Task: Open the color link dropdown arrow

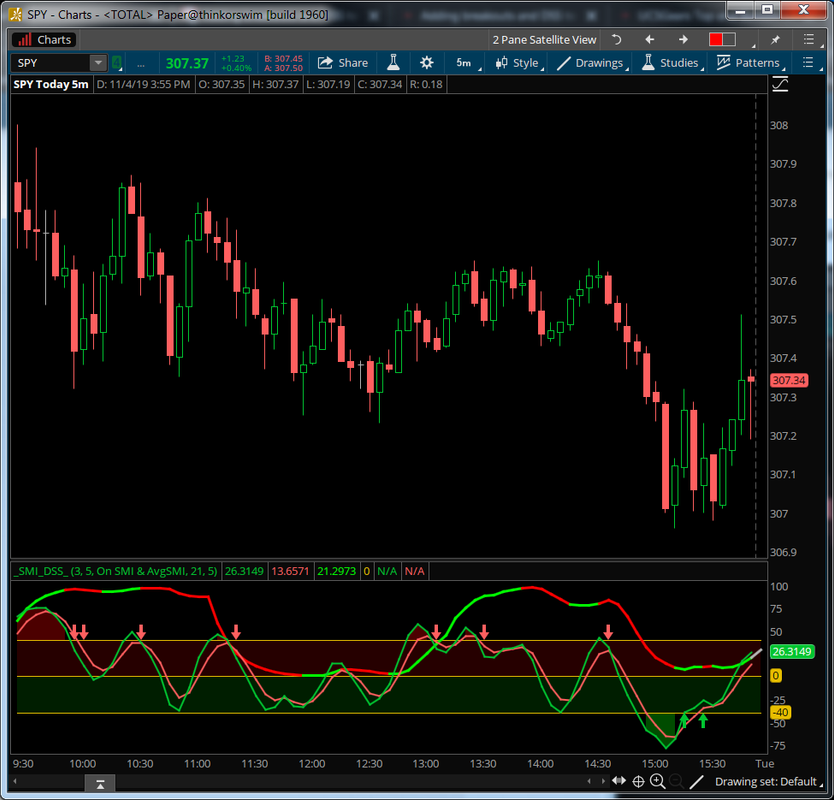Action: coord(754,45)
